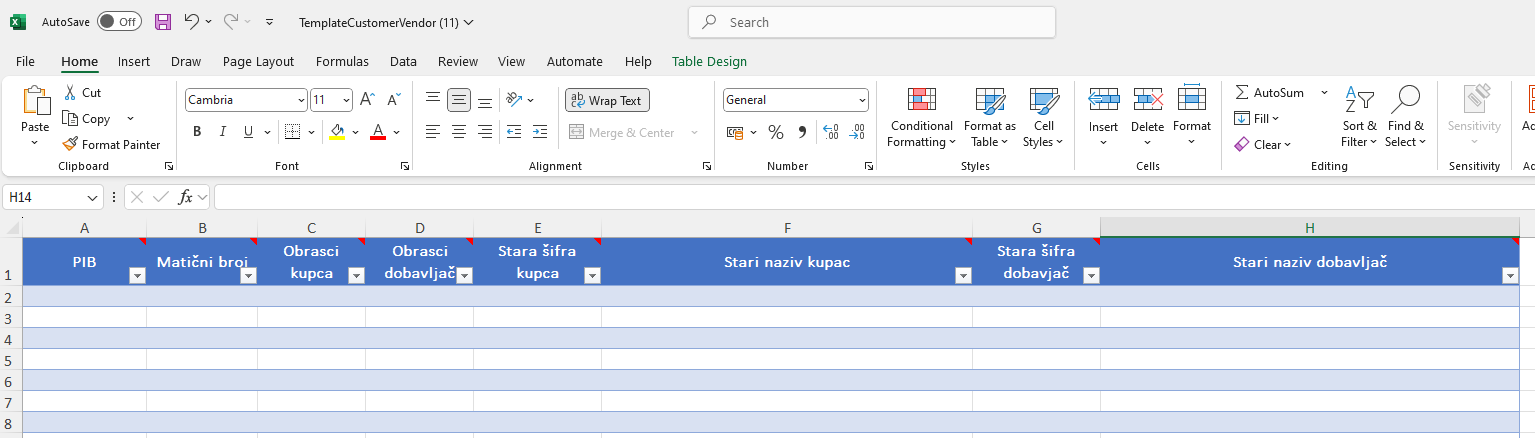Click the Insert Function fx icon
1535x438 pixels.
[185, 197]
